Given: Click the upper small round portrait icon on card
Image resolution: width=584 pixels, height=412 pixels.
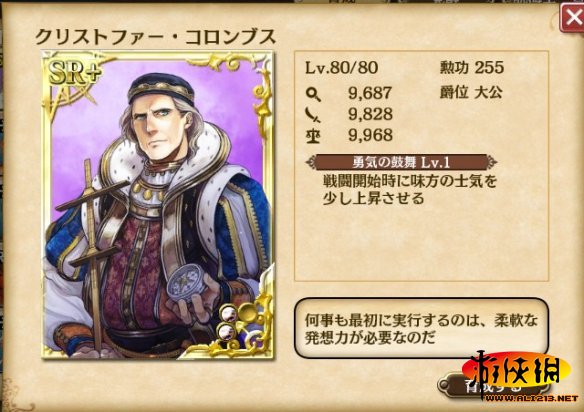Looking at the screenshot, I should [x=228, y=314].
